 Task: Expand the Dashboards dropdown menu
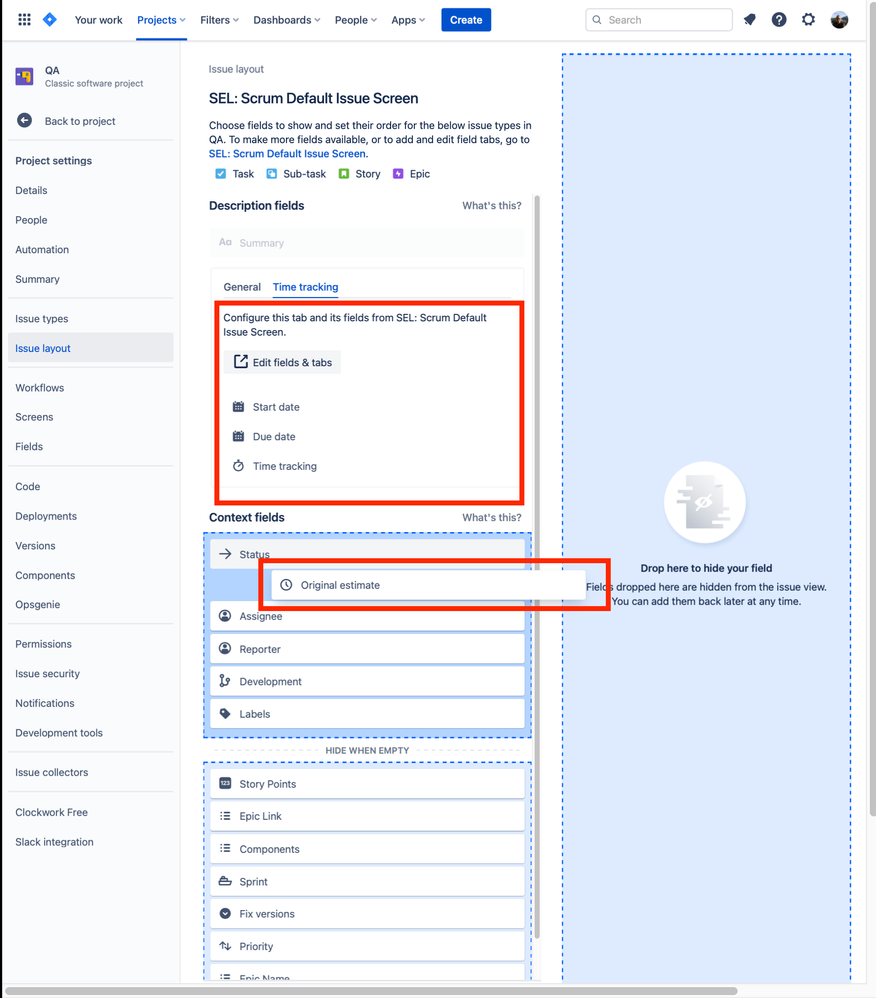click(x=286, y=20)
